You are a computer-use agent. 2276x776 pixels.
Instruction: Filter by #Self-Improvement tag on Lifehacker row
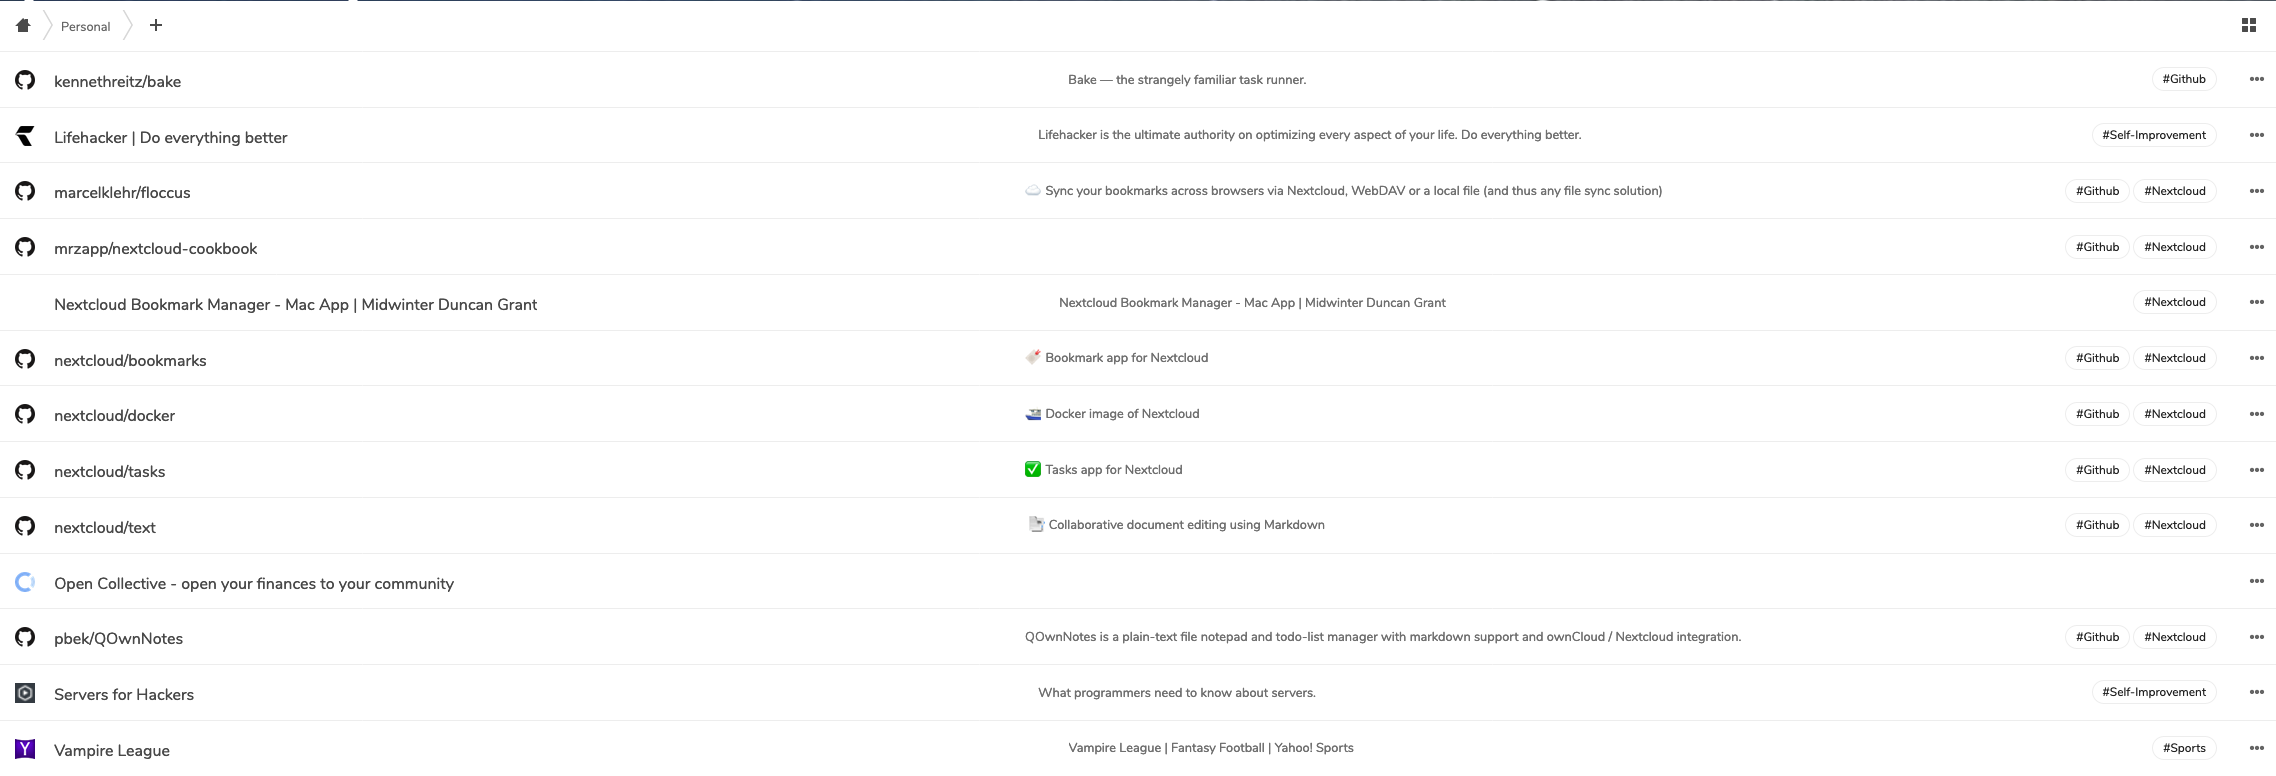coord(2154,135)
